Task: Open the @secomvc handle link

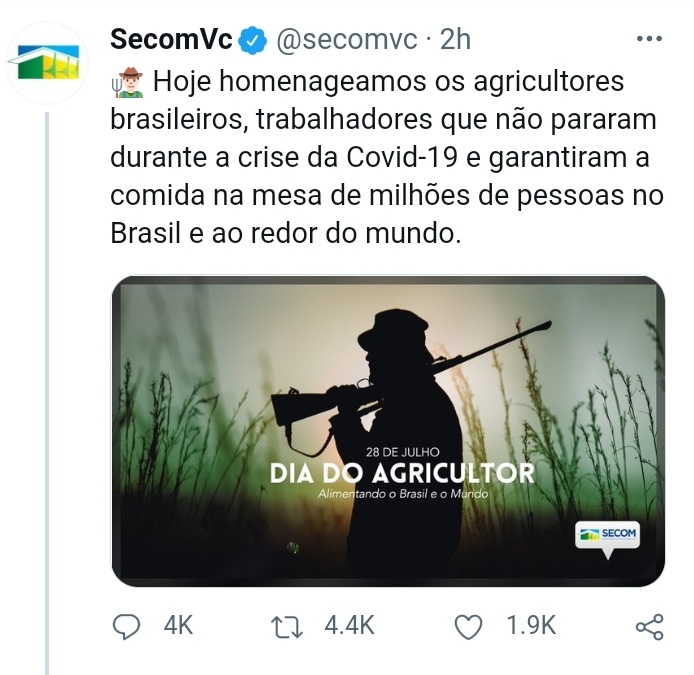Action: (x=347, y=40)
